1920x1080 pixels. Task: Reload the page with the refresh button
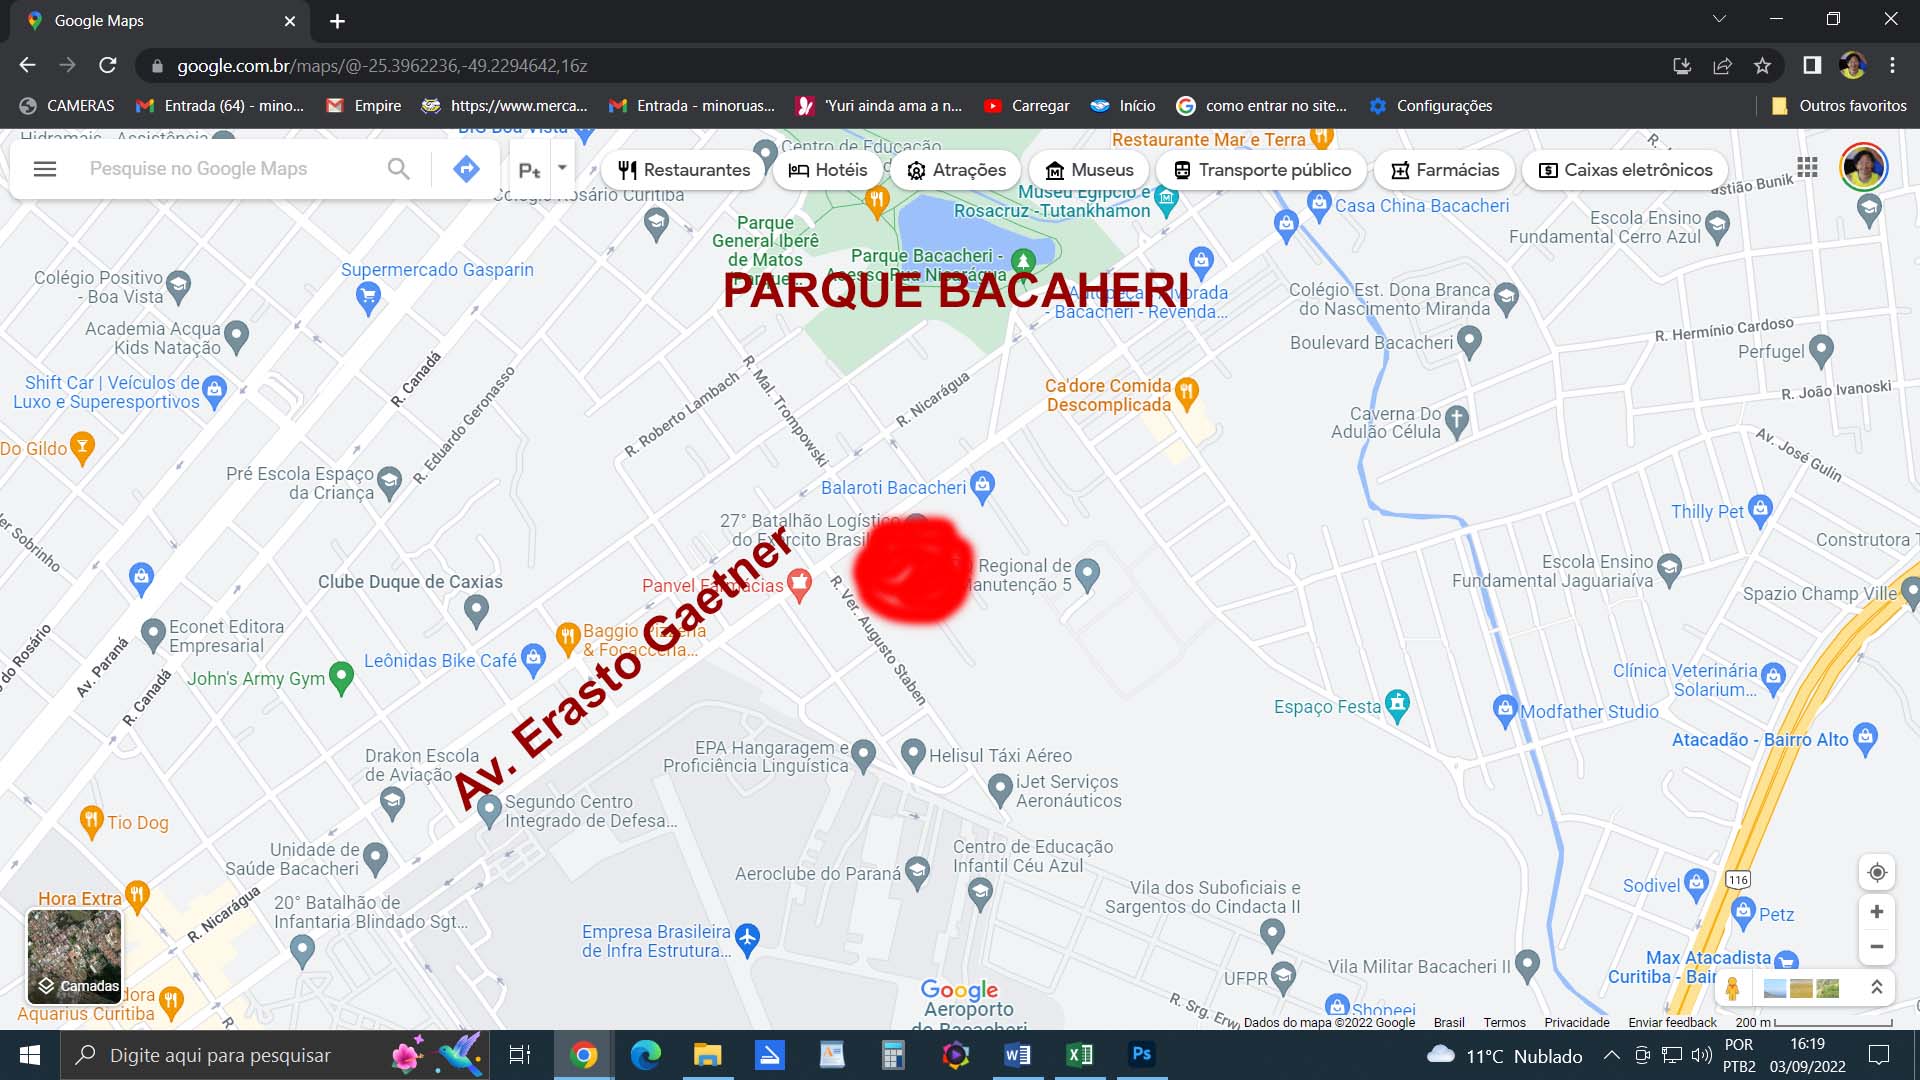coord(108,65)
